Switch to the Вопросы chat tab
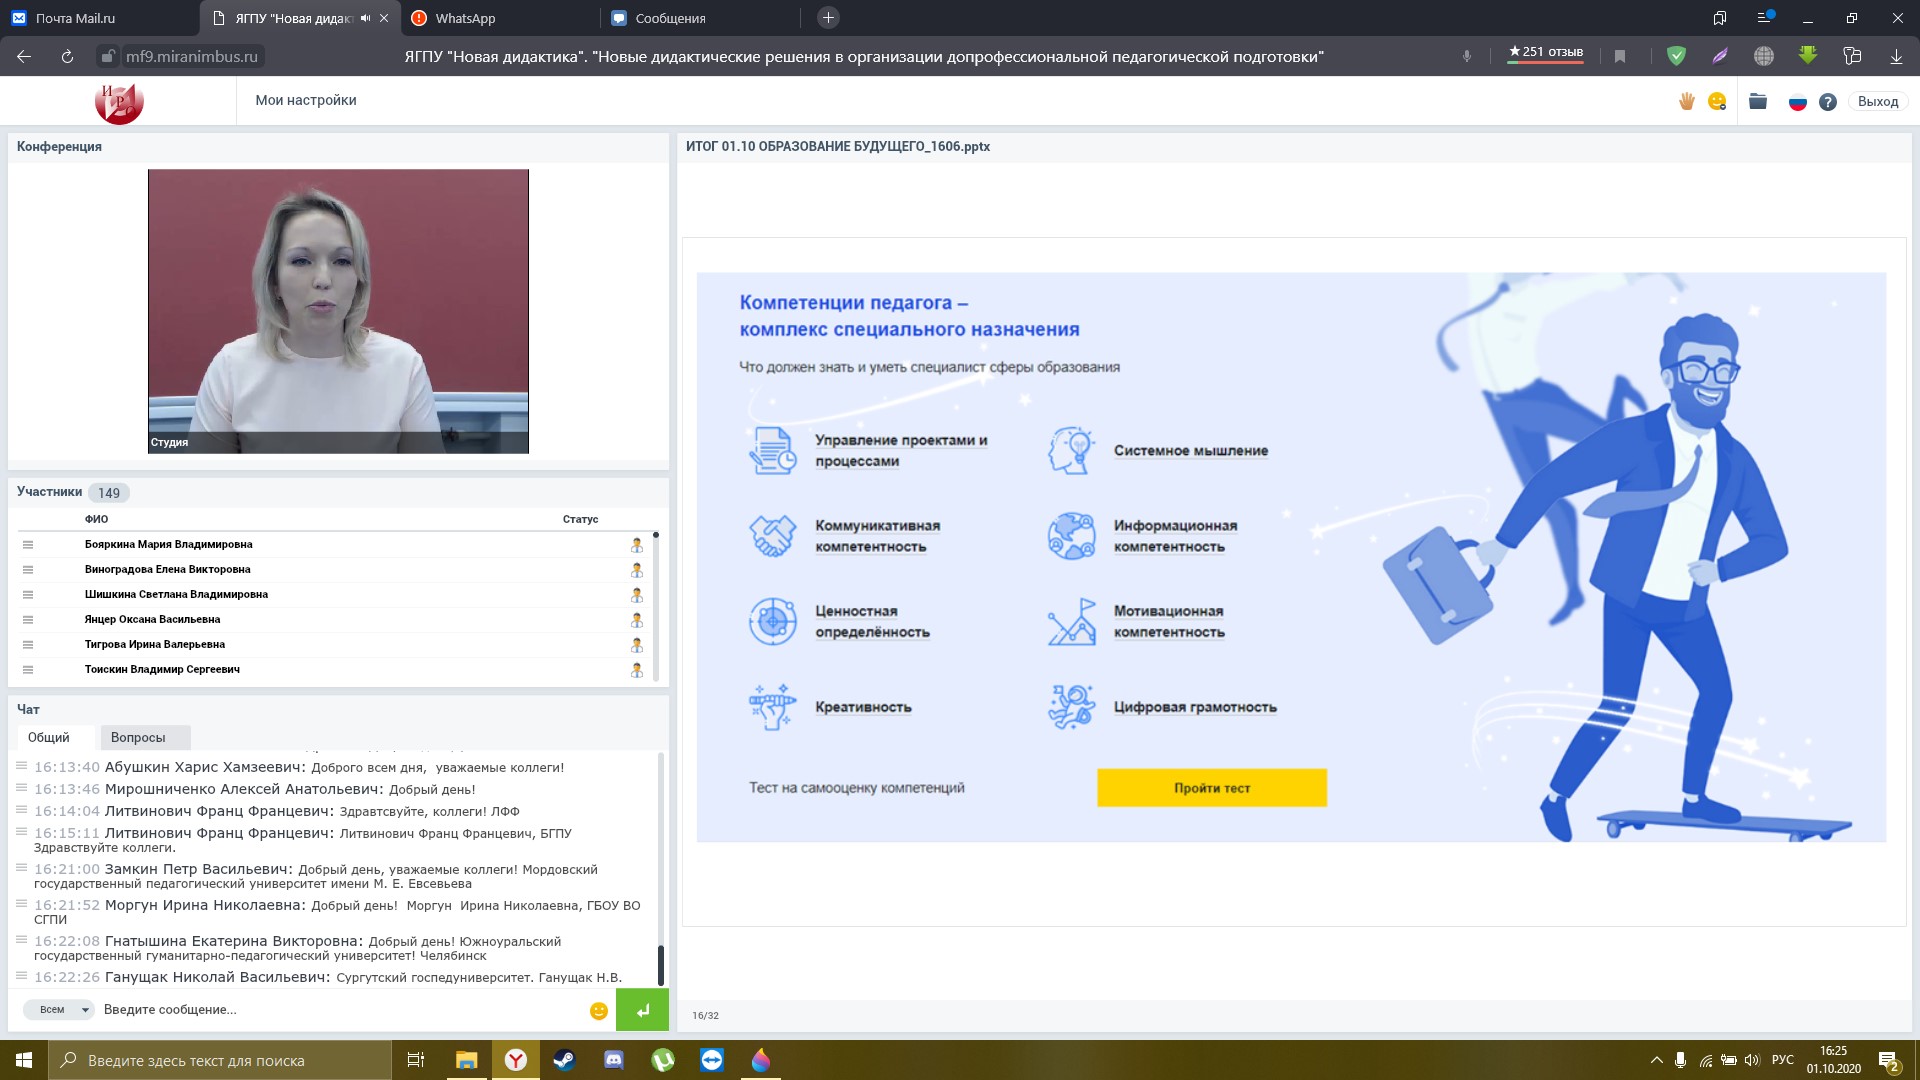 138,737
